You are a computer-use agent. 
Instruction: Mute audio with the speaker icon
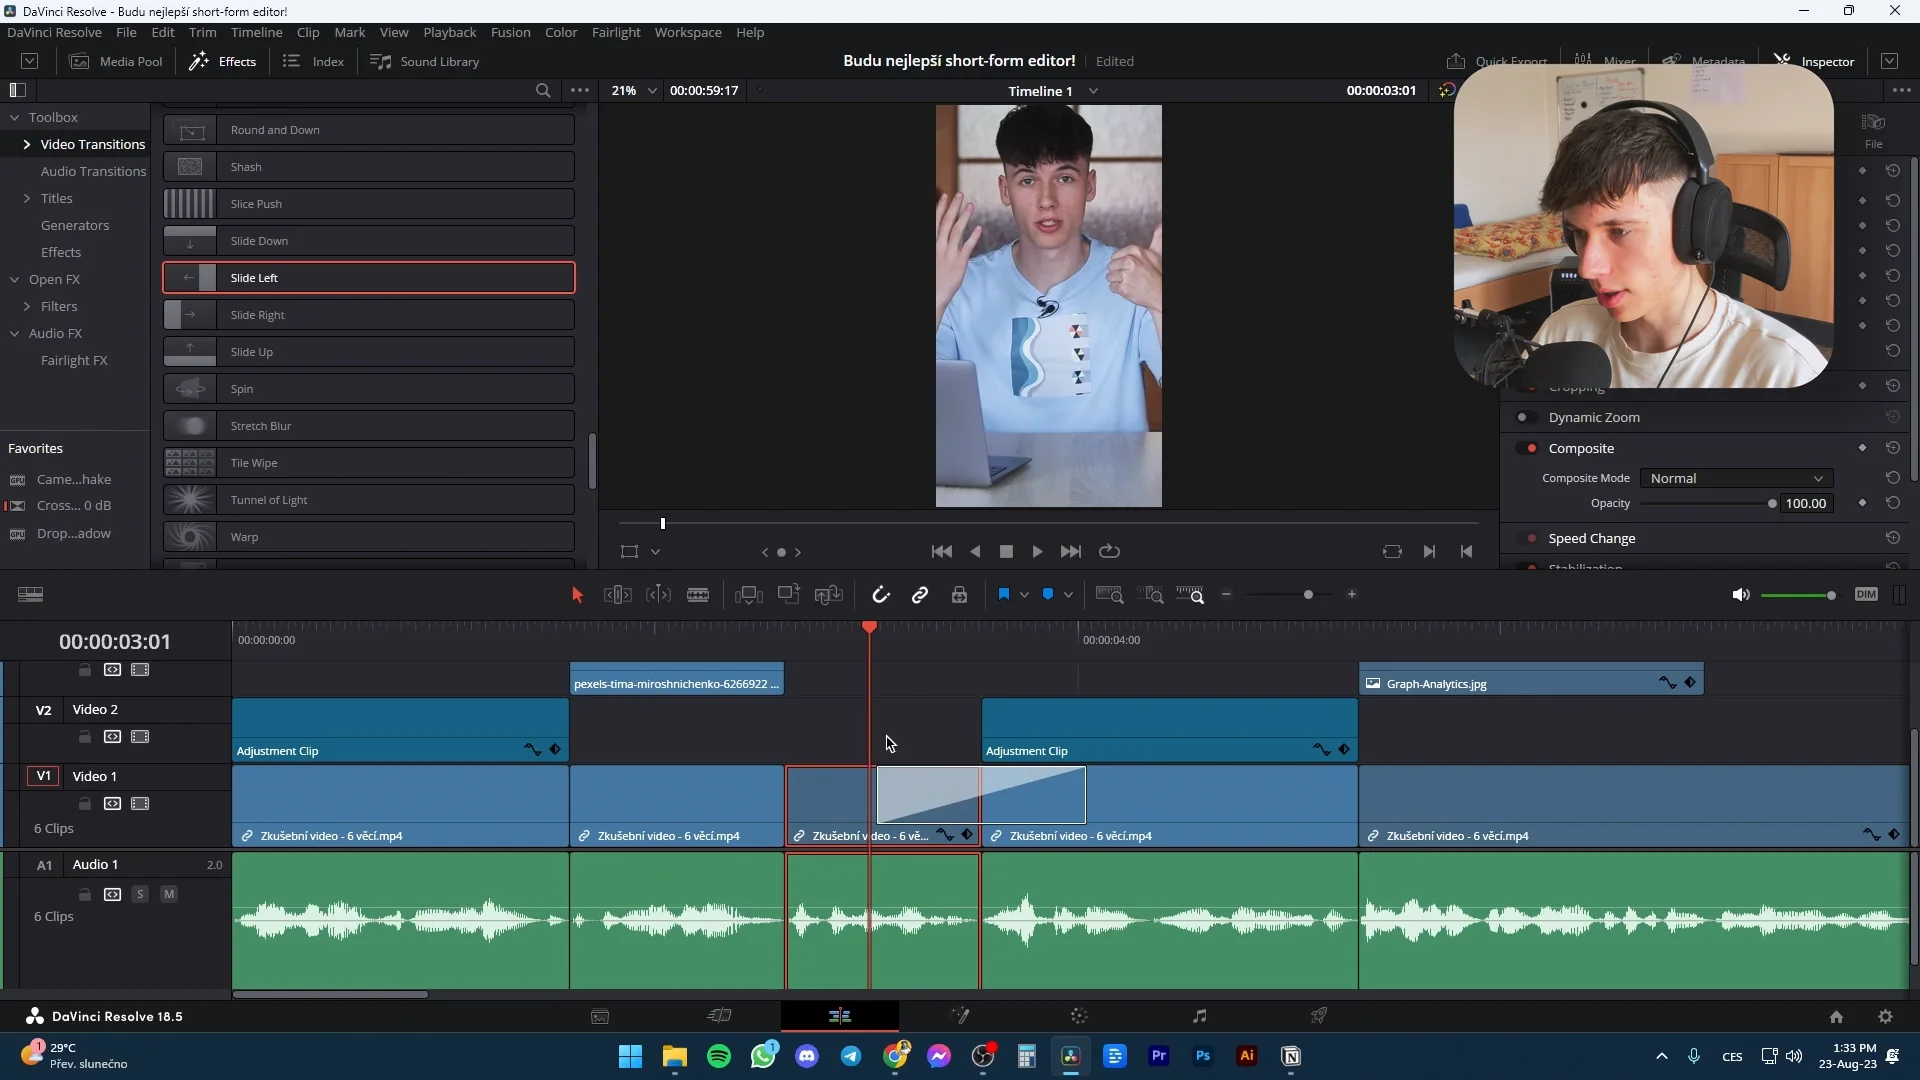[1740, 595]
